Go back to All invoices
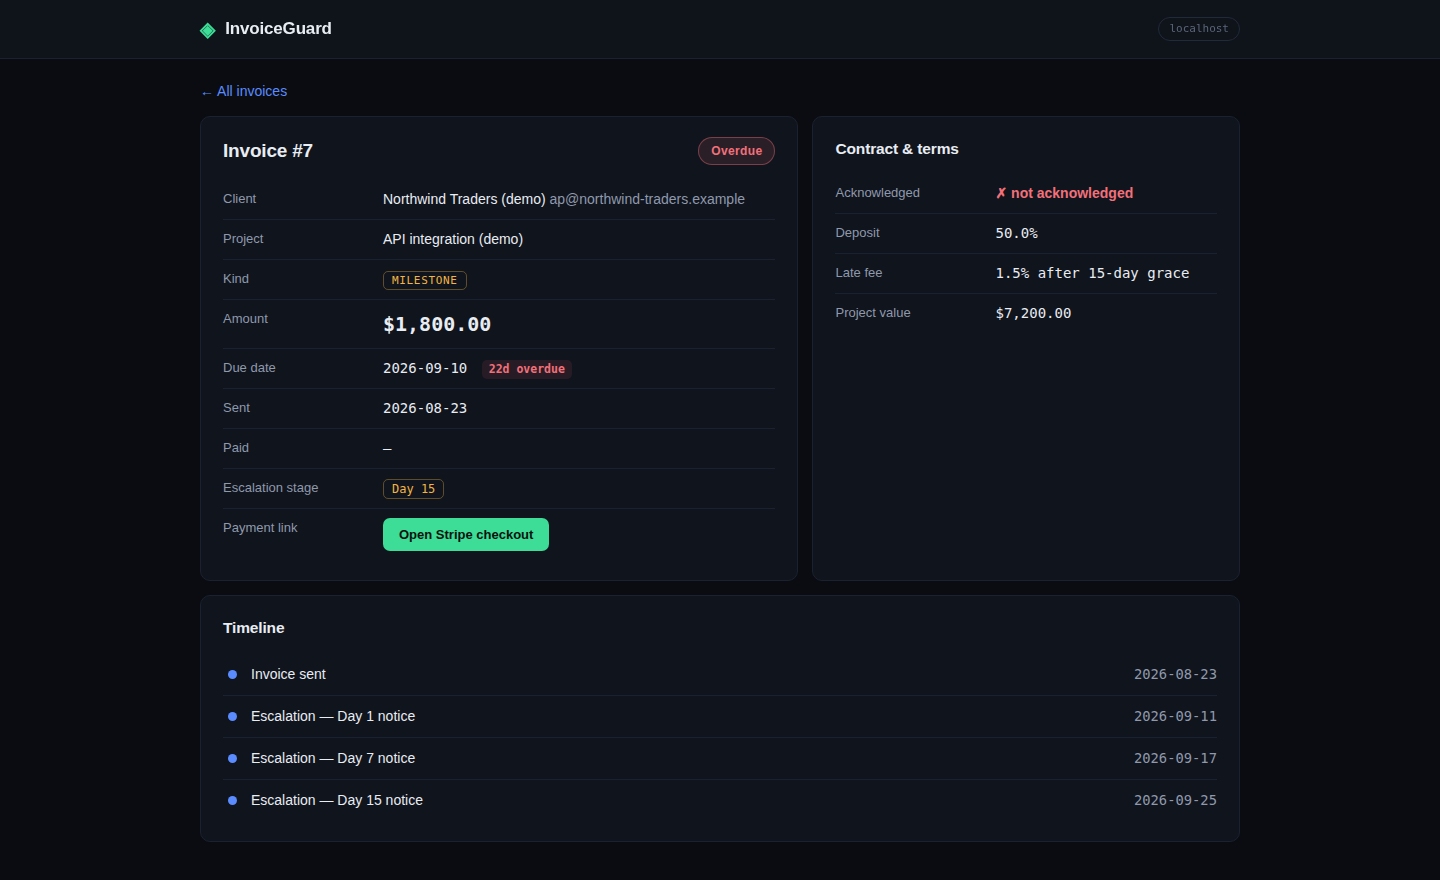This screenshot has height=880, width=1440. click(x=244, y=91)
